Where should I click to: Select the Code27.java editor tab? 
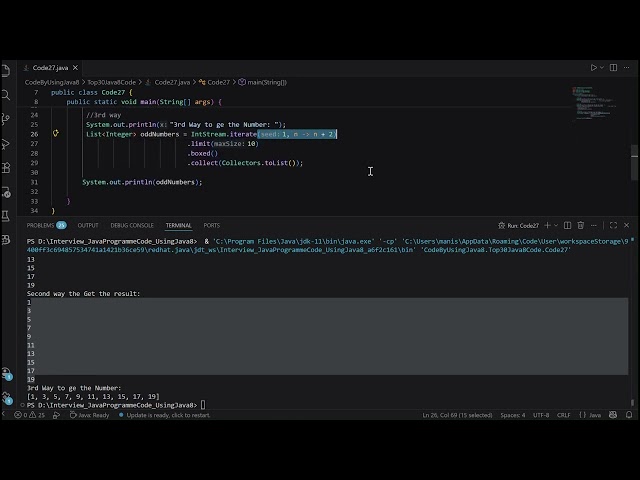[x=50, y=68]
